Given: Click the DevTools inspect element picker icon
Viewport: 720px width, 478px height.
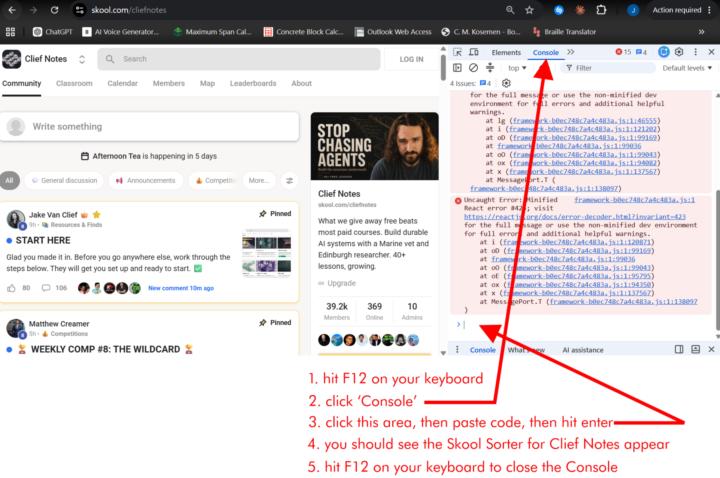Looking at the screenshot, I should [x=457, y=52].
